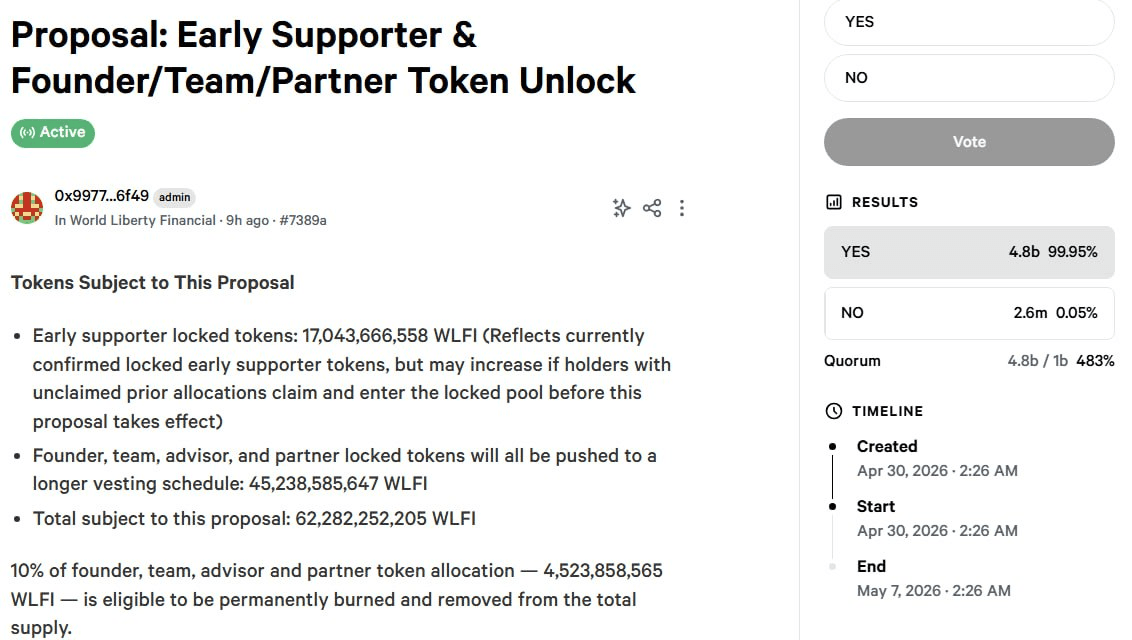This screenshot has height=640, width=1132.
Task: Click the Quorum 483% value
Action: 1095,361
